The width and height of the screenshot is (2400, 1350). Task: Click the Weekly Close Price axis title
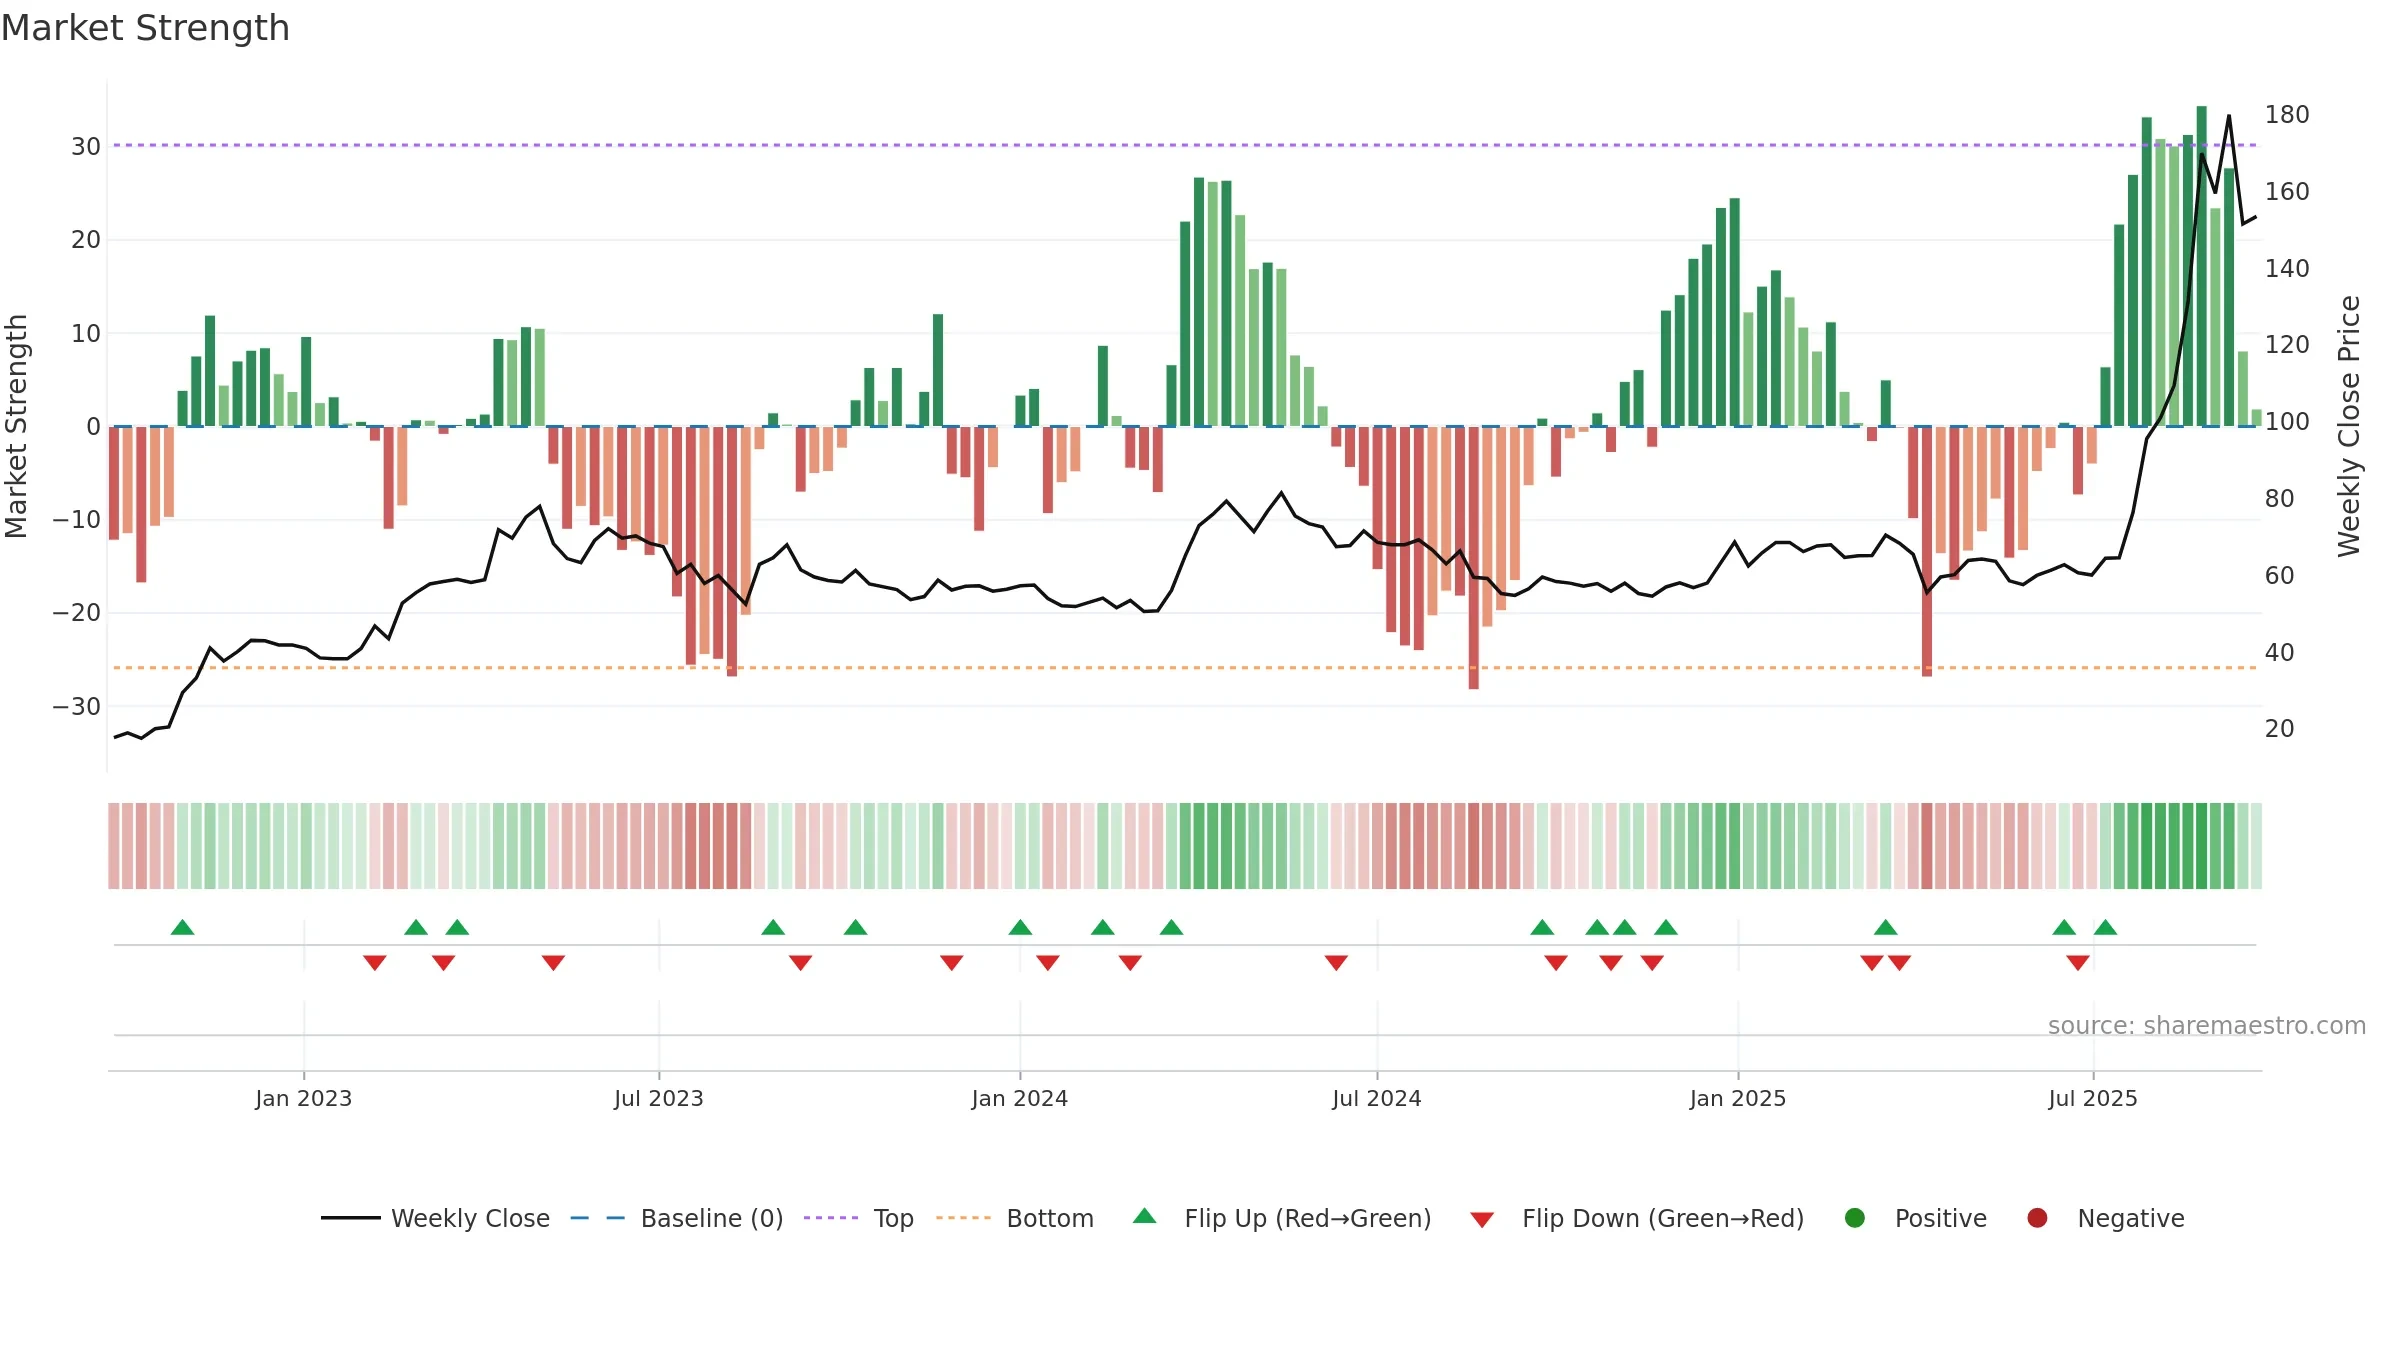pyautogui.click(x=2349, y=426)
